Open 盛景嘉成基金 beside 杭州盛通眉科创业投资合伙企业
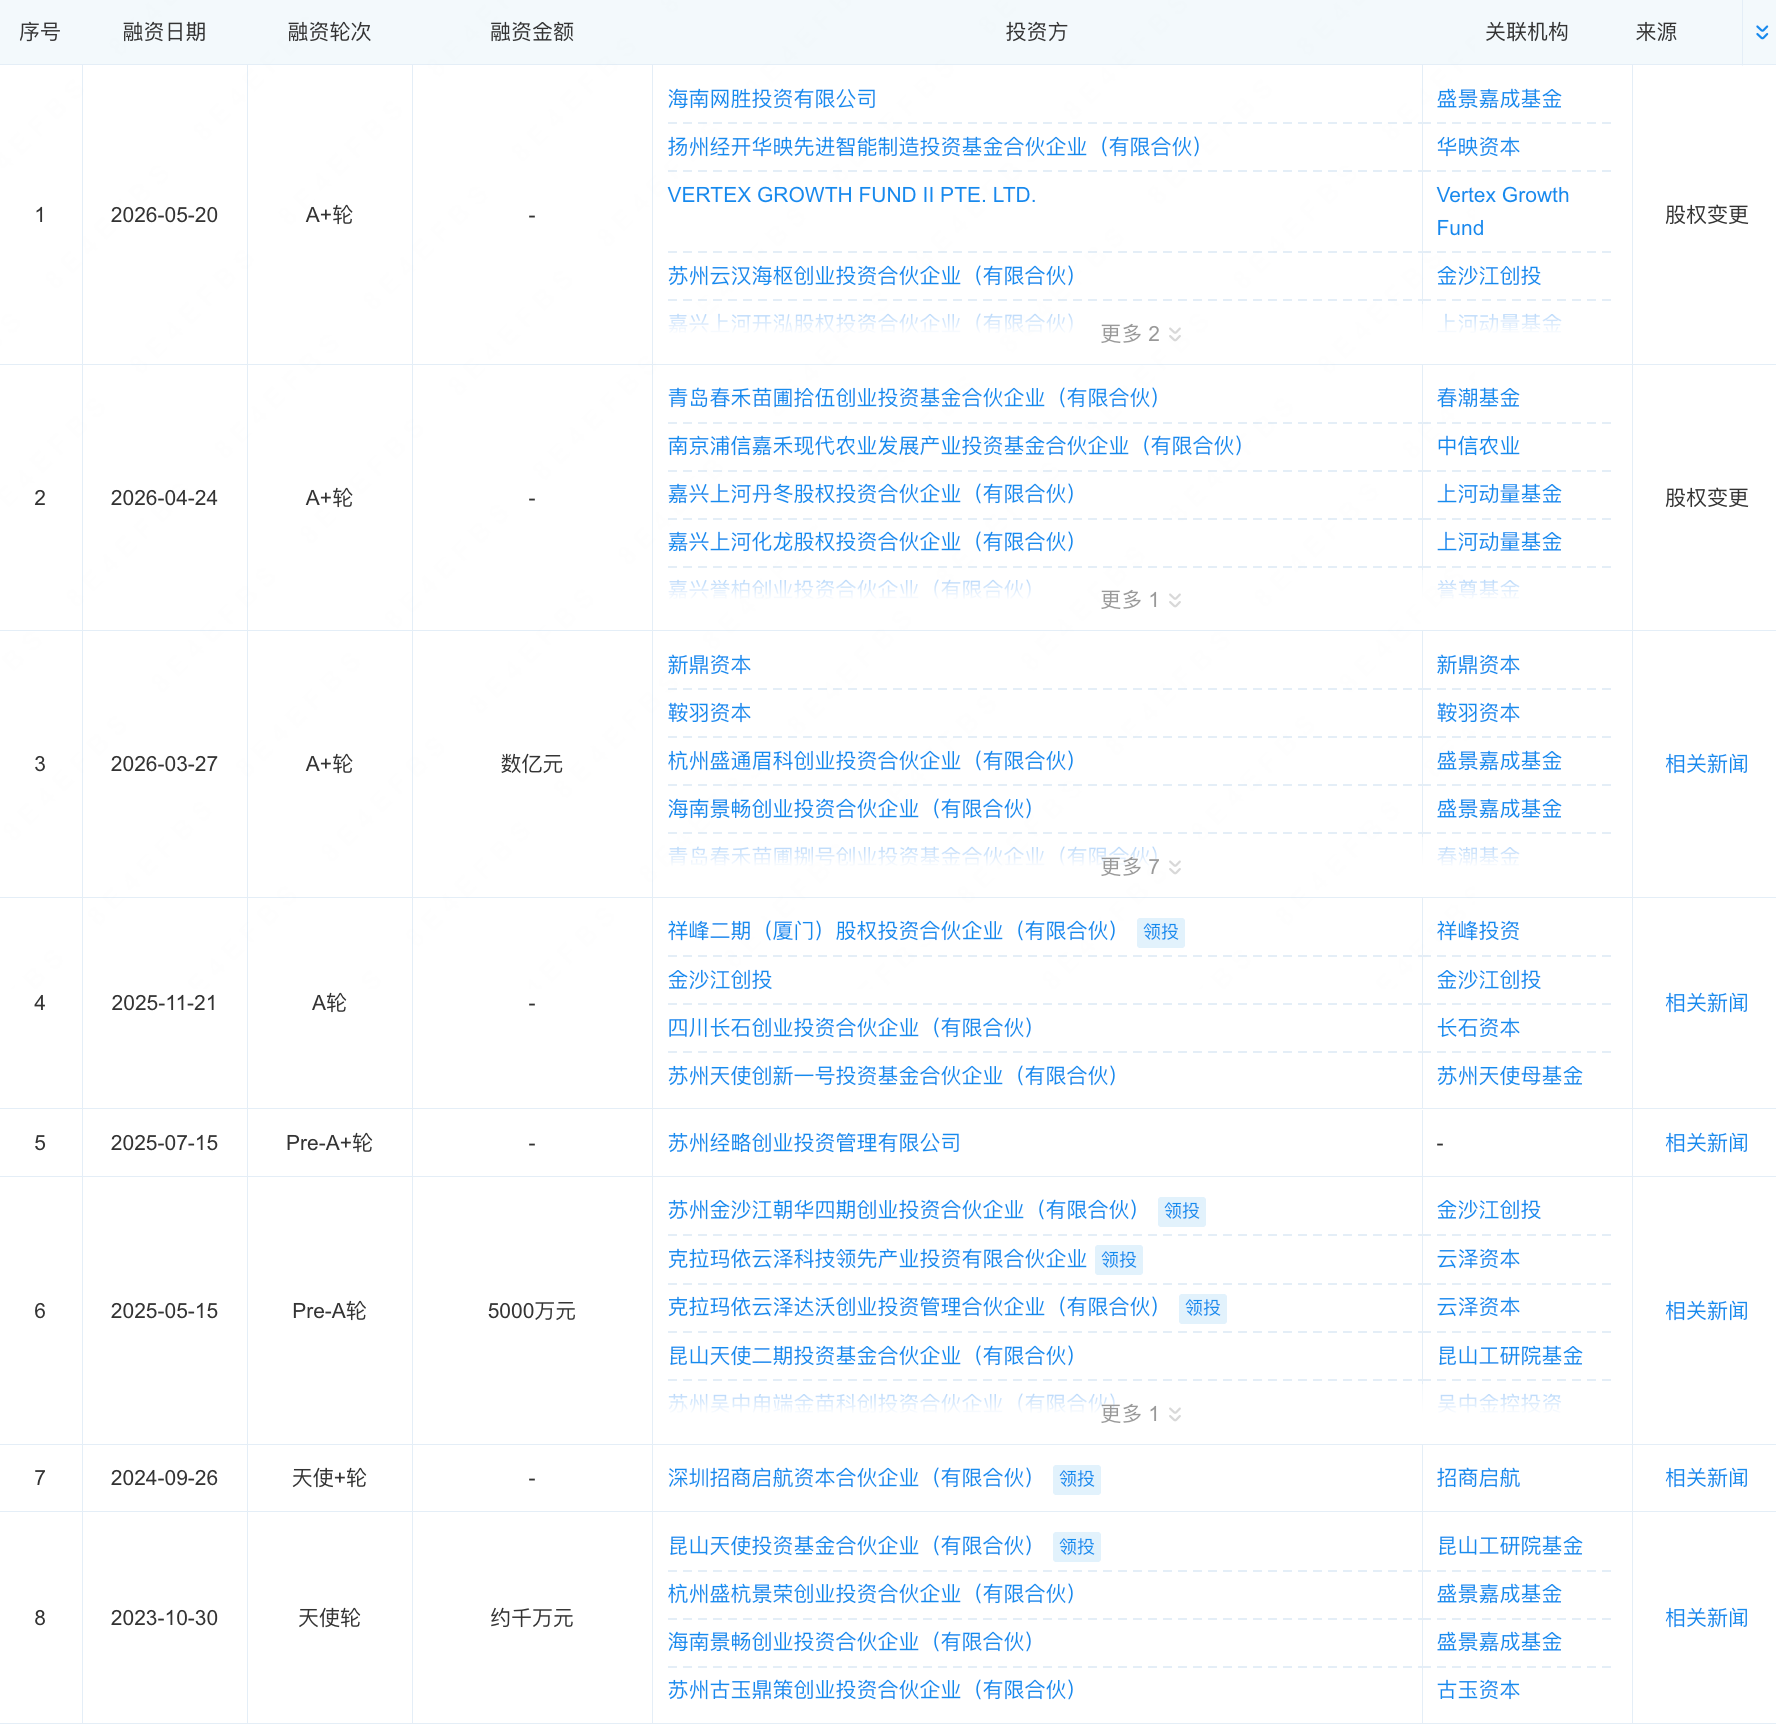 point(1499,761)
